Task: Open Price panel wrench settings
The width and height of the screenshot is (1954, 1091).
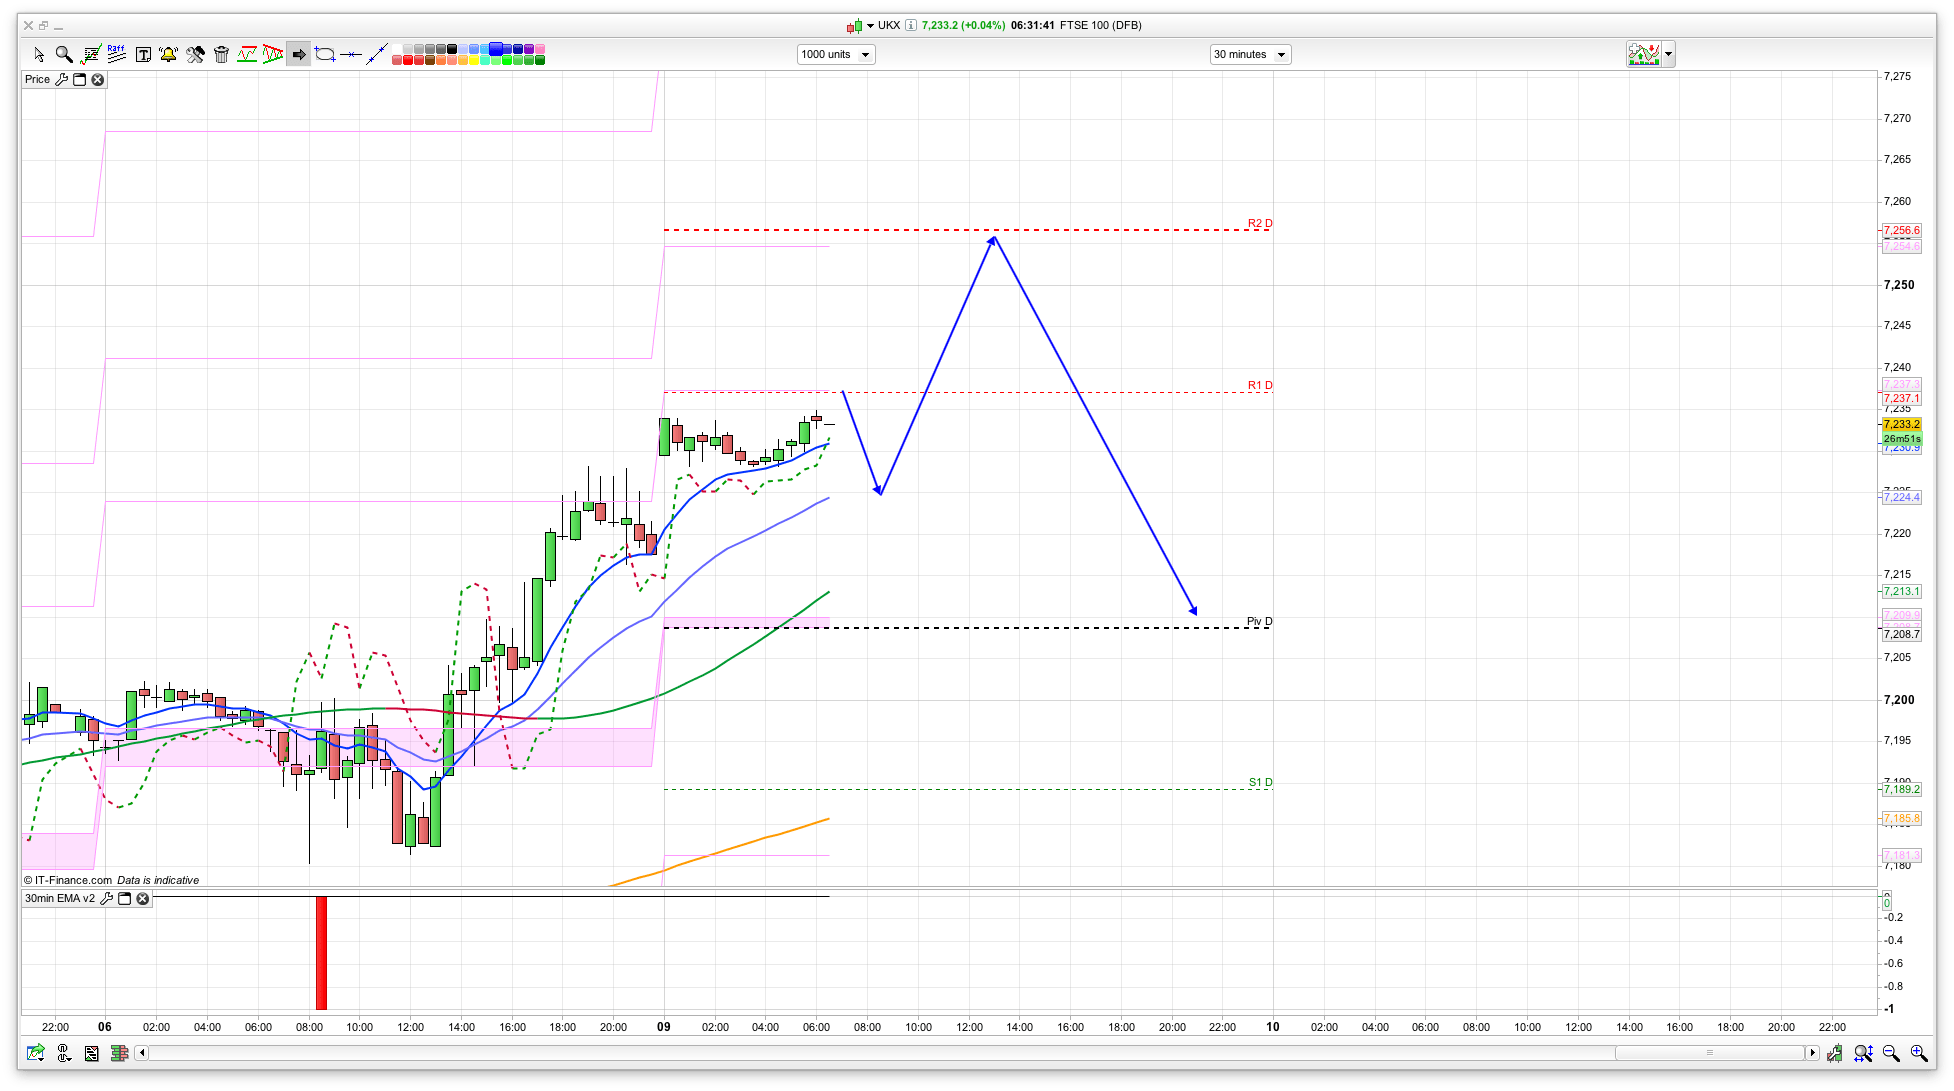Action: (x=62, y=80)
